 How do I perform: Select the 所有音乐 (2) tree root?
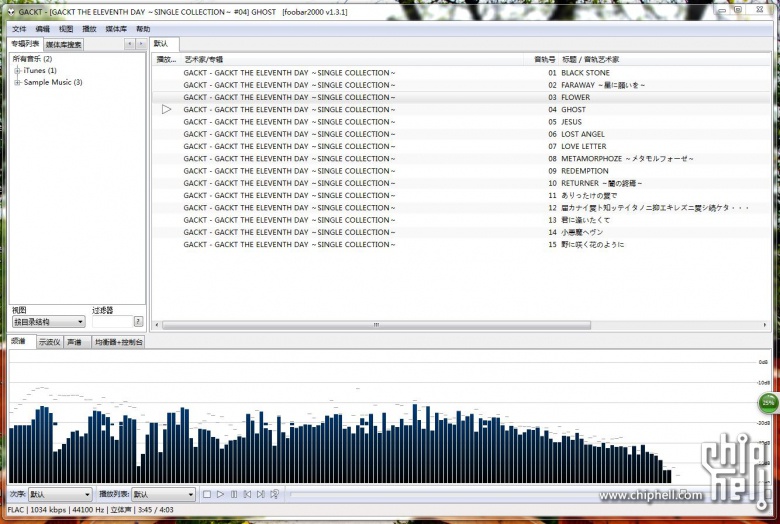coord(32,59)
